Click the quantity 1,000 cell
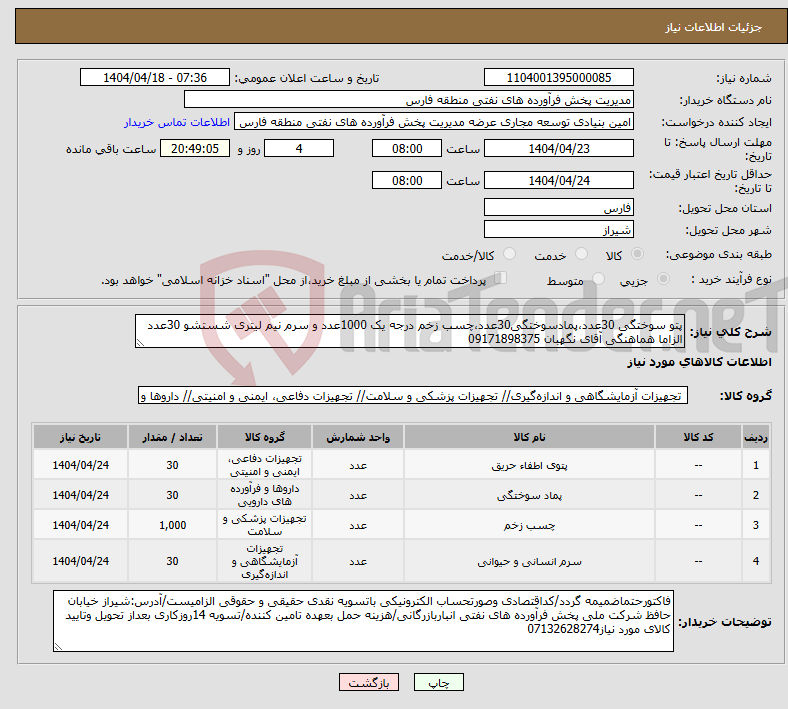Viewport: 788px width, 709px height. click(x=172, y=525)
